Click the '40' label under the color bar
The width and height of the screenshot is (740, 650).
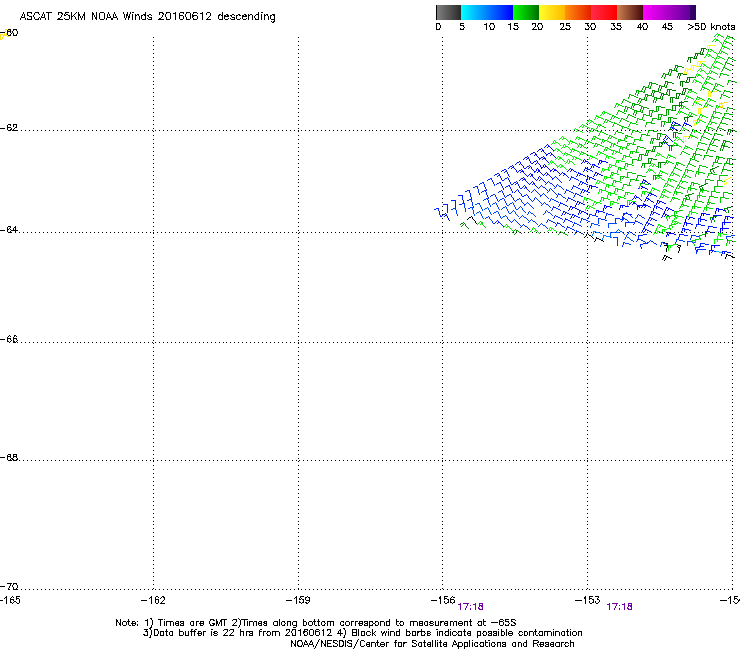pos(642,27)
